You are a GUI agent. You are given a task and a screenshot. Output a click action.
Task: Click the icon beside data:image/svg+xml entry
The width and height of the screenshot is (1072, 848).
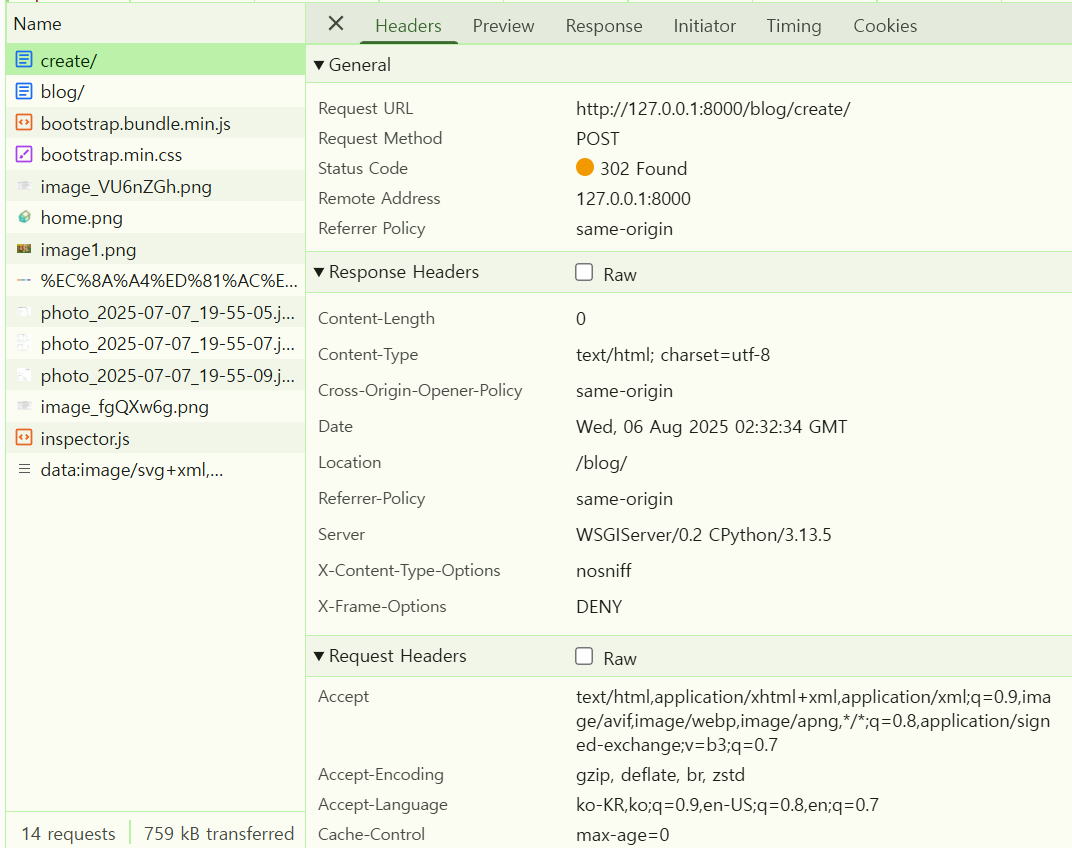[24, 470]
